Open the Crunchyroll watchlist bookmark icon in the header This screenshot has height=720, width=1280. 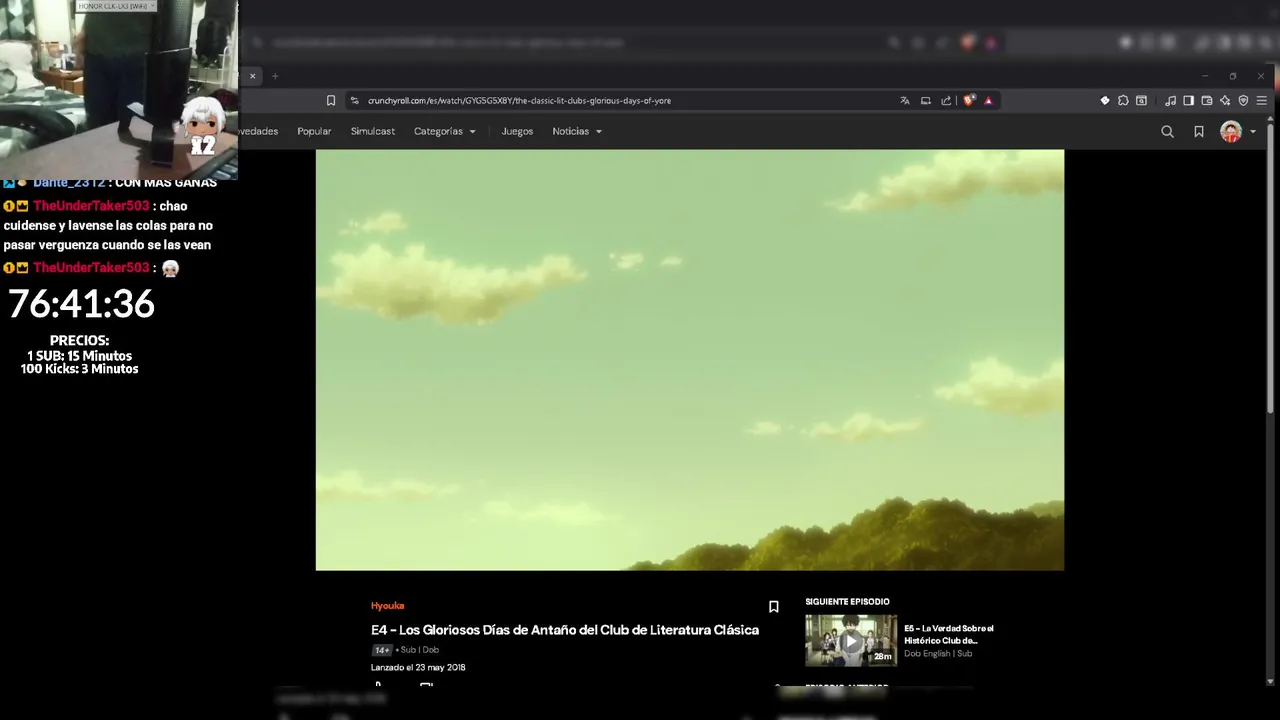click(1199, 131)
